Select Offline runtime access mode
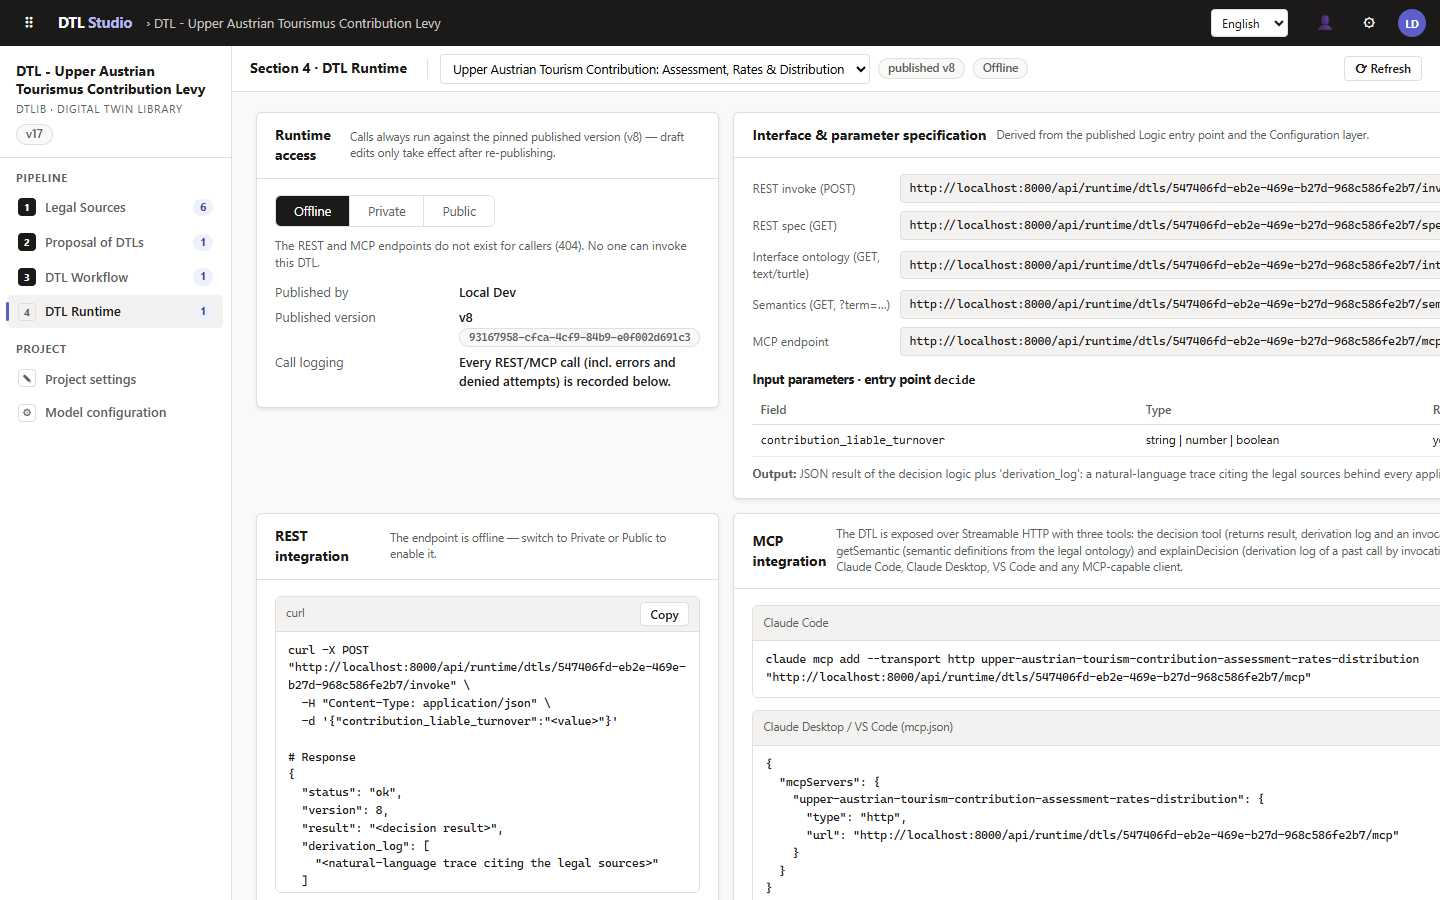Screen dimensions: 1440x900 pos(312,211)
